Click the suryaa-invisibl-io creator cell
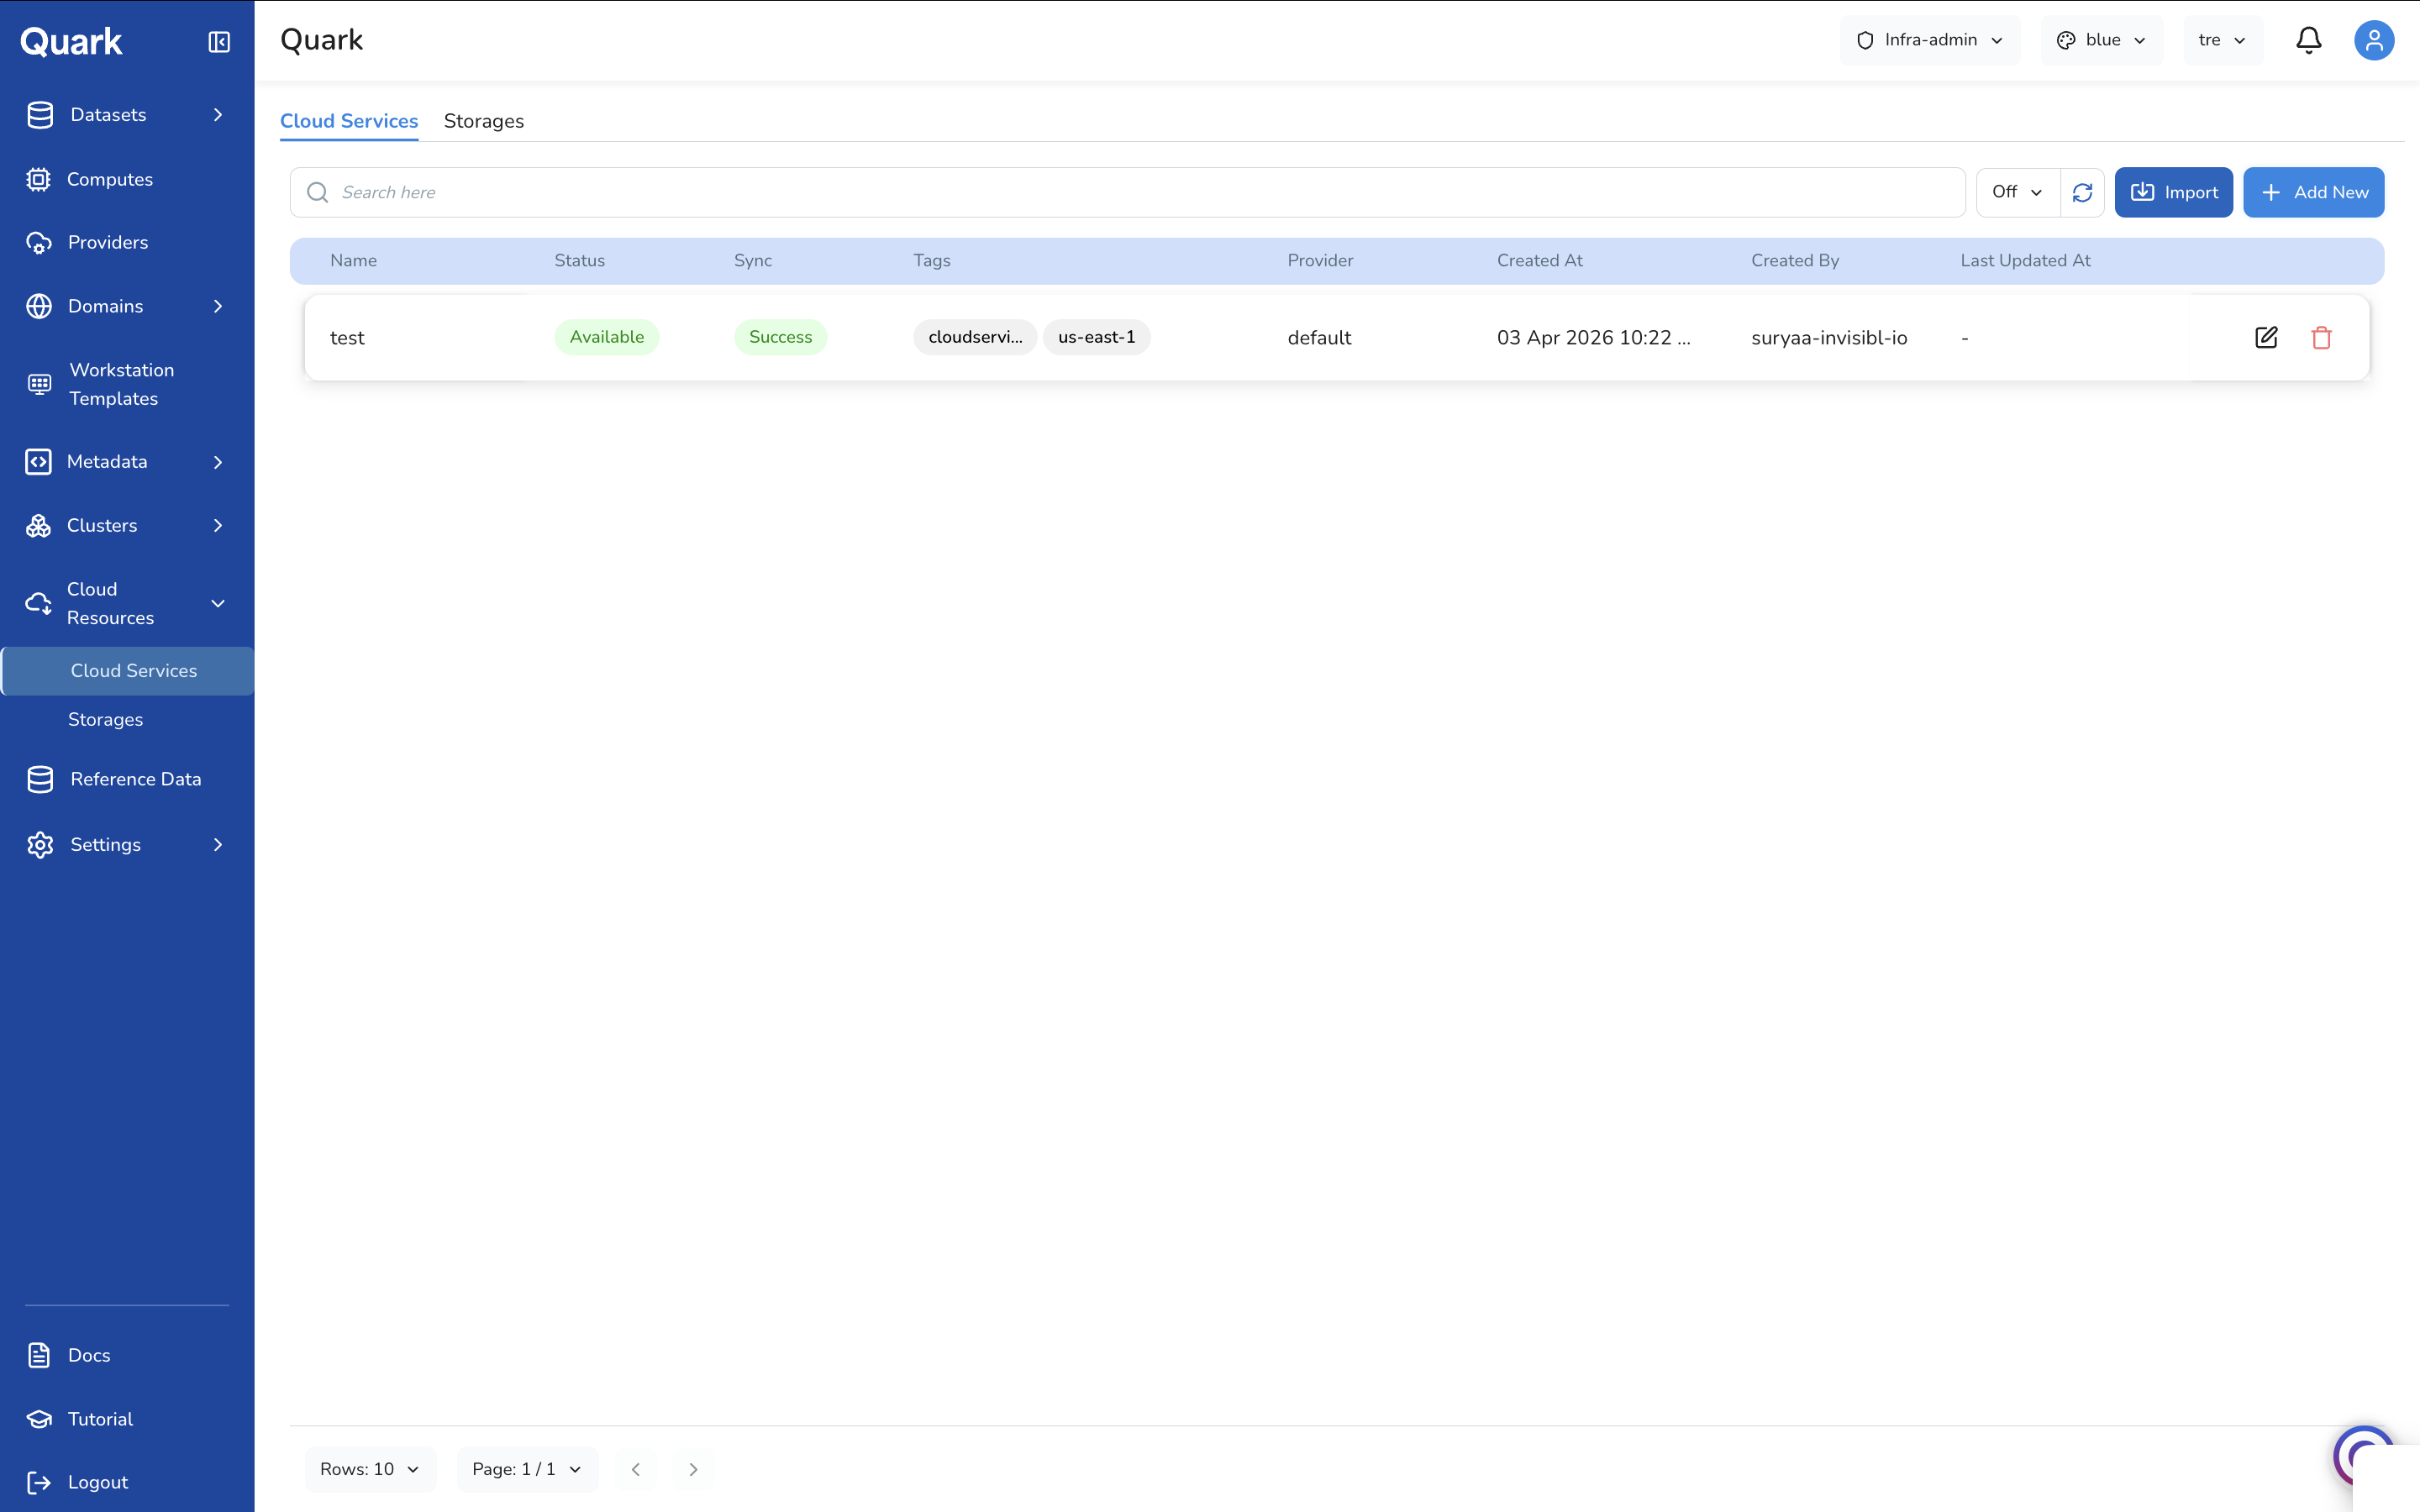The image size is (2420, 1512). pyautogui.click(x=1829, y=338)
